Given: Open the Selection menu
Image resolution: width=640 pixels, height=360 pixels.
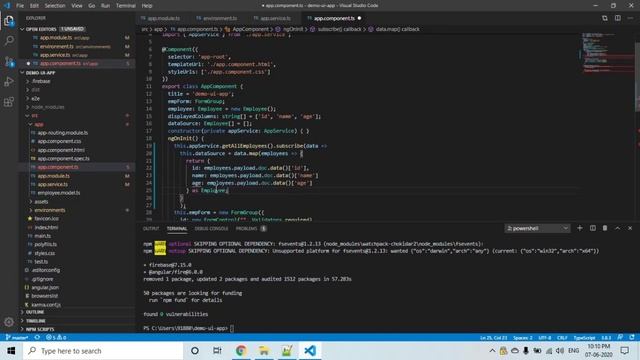Looking at the screenshot, I should click(x=55, y=6).
